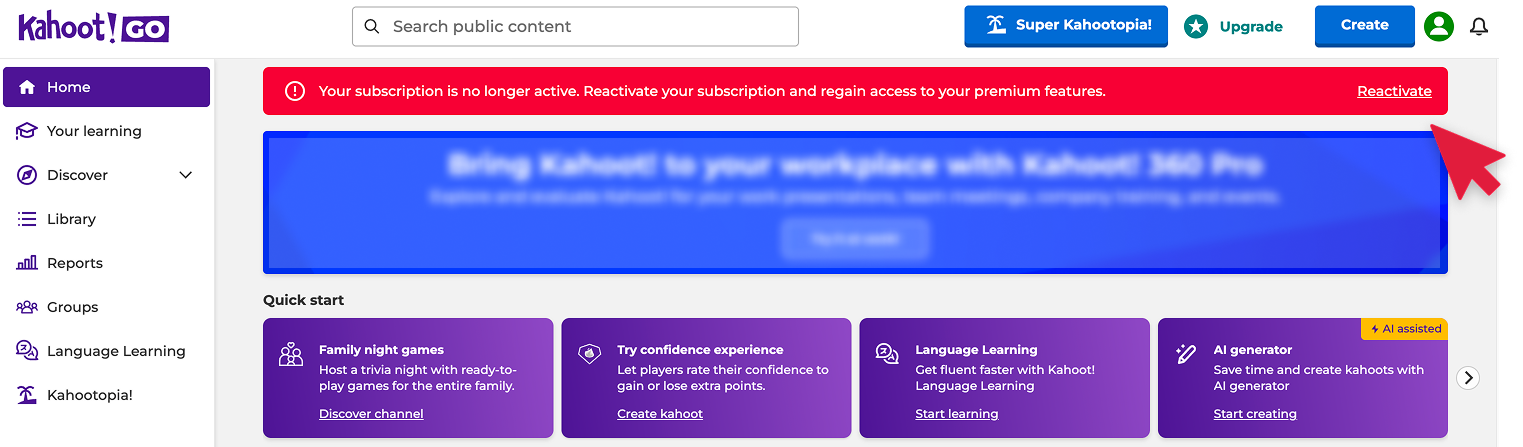1523x447 pixels.
Task: Click the Reactivate subscription link
Action: [1394, 91]
